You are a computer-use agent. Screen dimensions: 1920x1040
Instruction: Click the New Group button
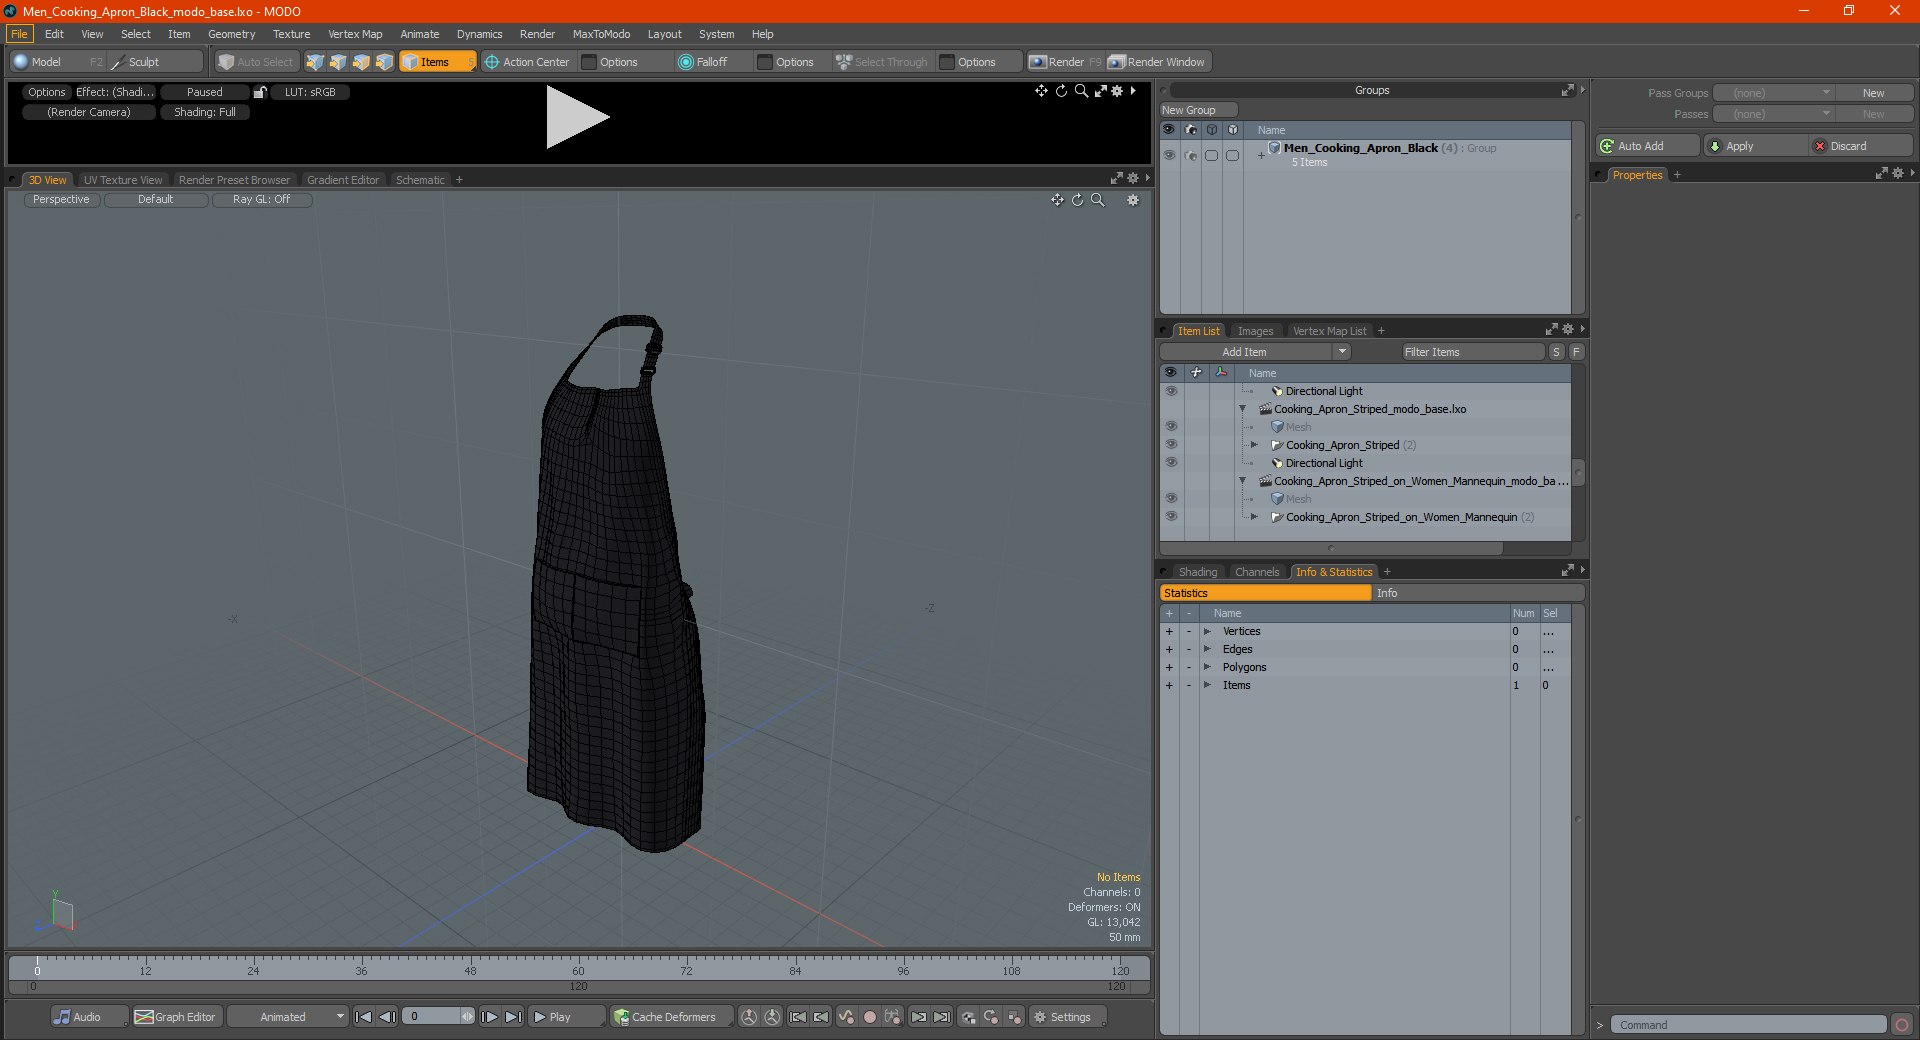[x=1198, y=110]
